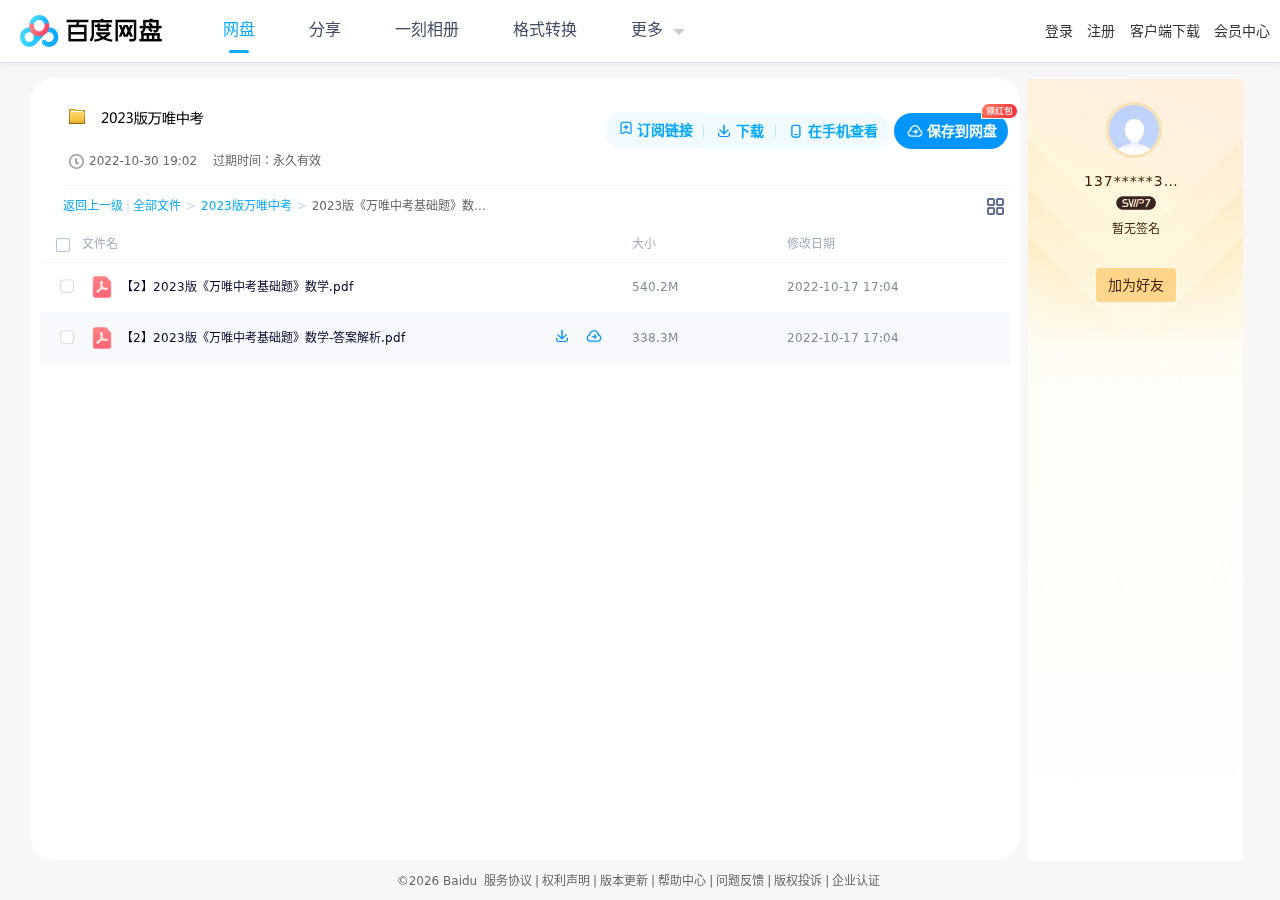The width and height of the screenshot is (1280, 900).
Task: Check the box for 数学-答案解析.pdf
Action: 67,337
